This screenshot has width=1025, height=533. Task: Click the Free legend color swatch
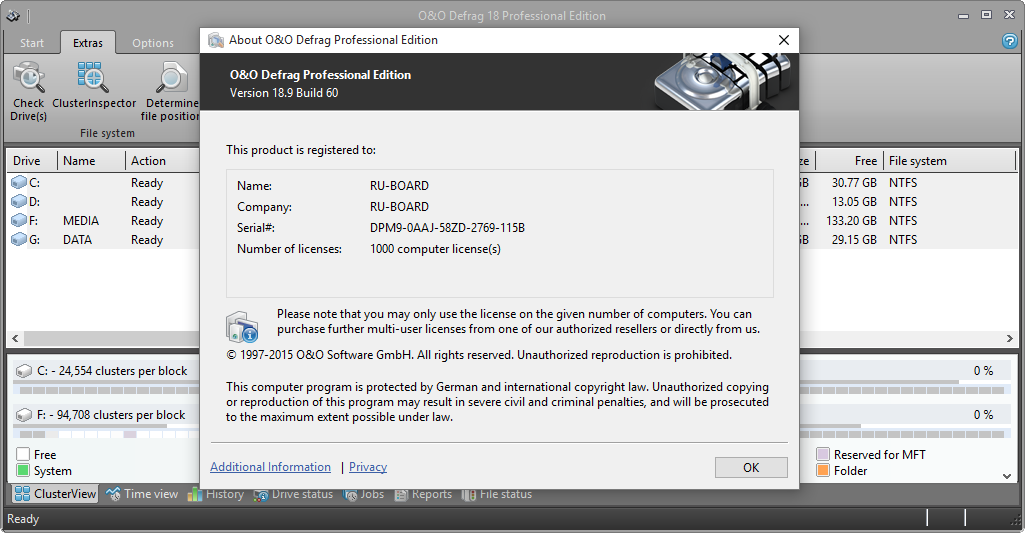pos(23,454)
